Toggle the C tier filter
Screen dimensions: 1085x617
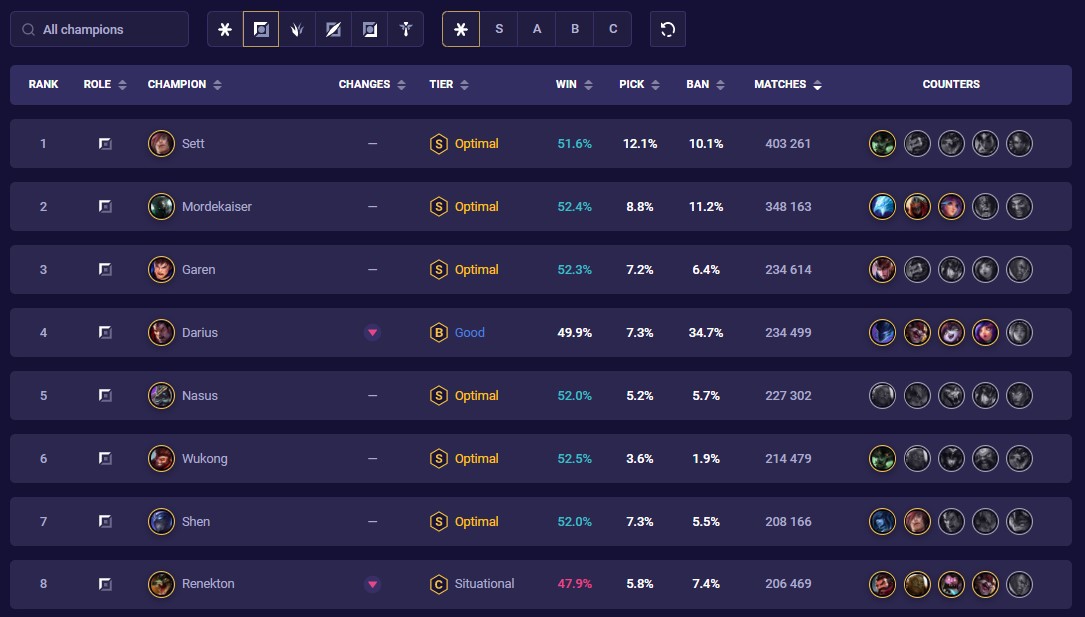click(613, 29)
